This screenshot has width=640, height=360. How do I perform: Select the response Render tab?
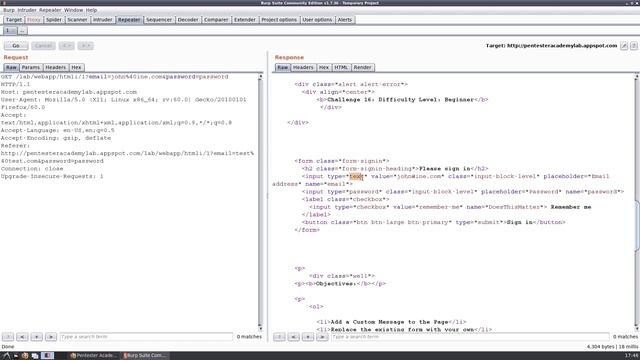(362, 67)
